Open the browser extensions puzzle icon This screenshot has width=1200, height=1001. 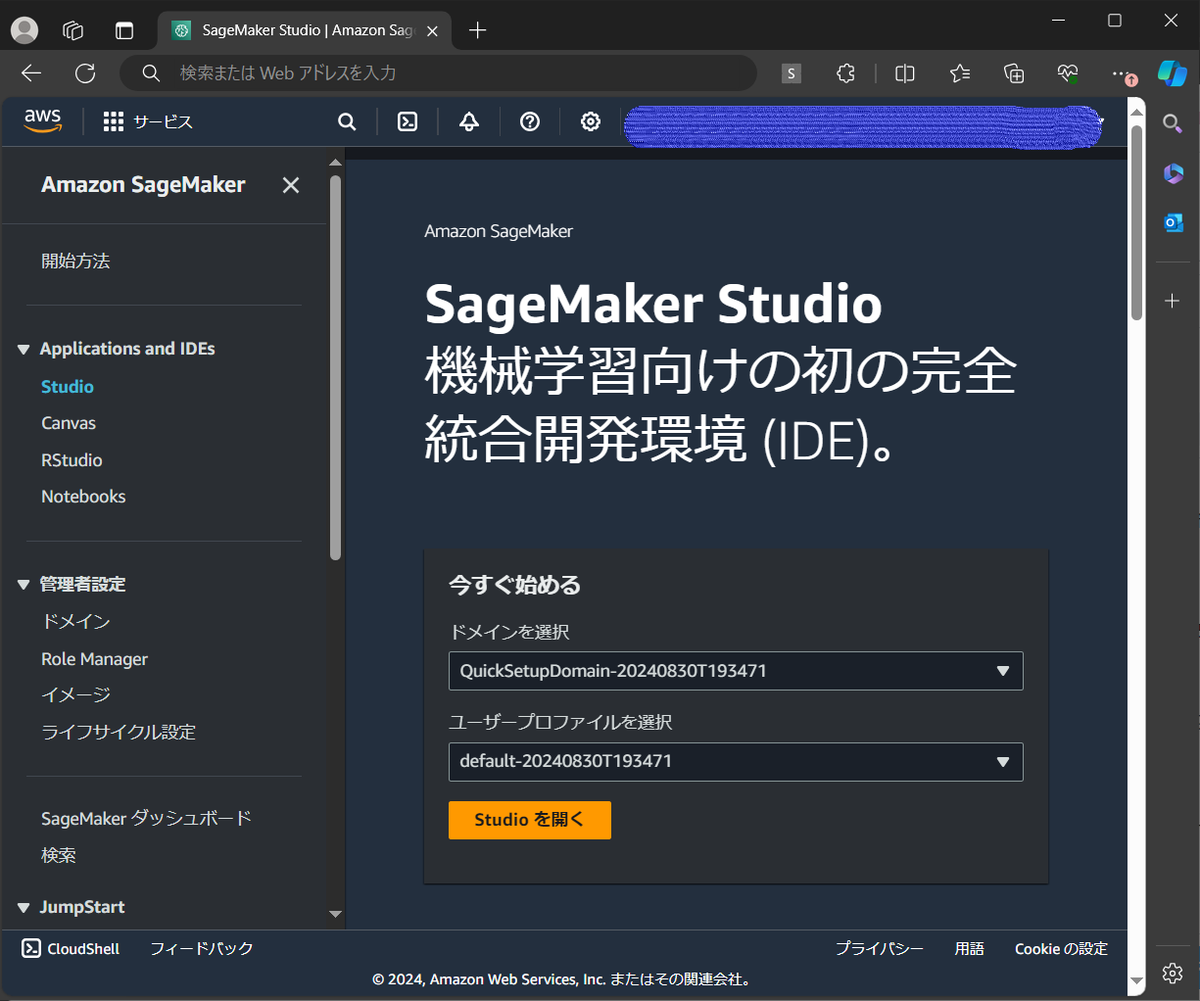point(846,73)
